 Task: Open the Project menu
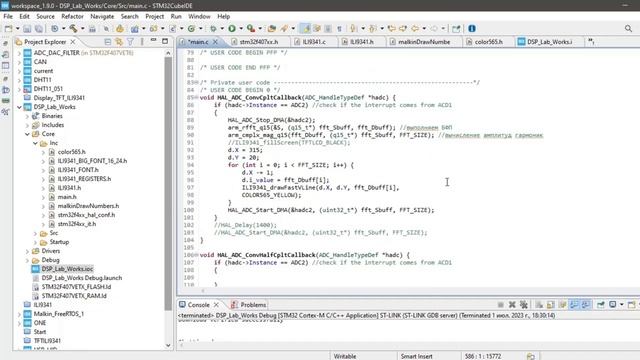click(x=154, y=16)
